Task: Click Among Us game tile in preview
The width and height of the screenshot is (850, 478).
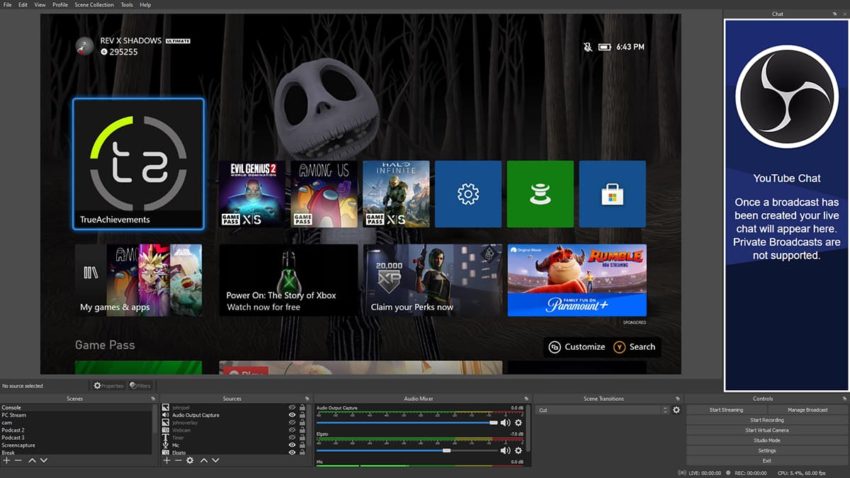Action: (324, 194)
